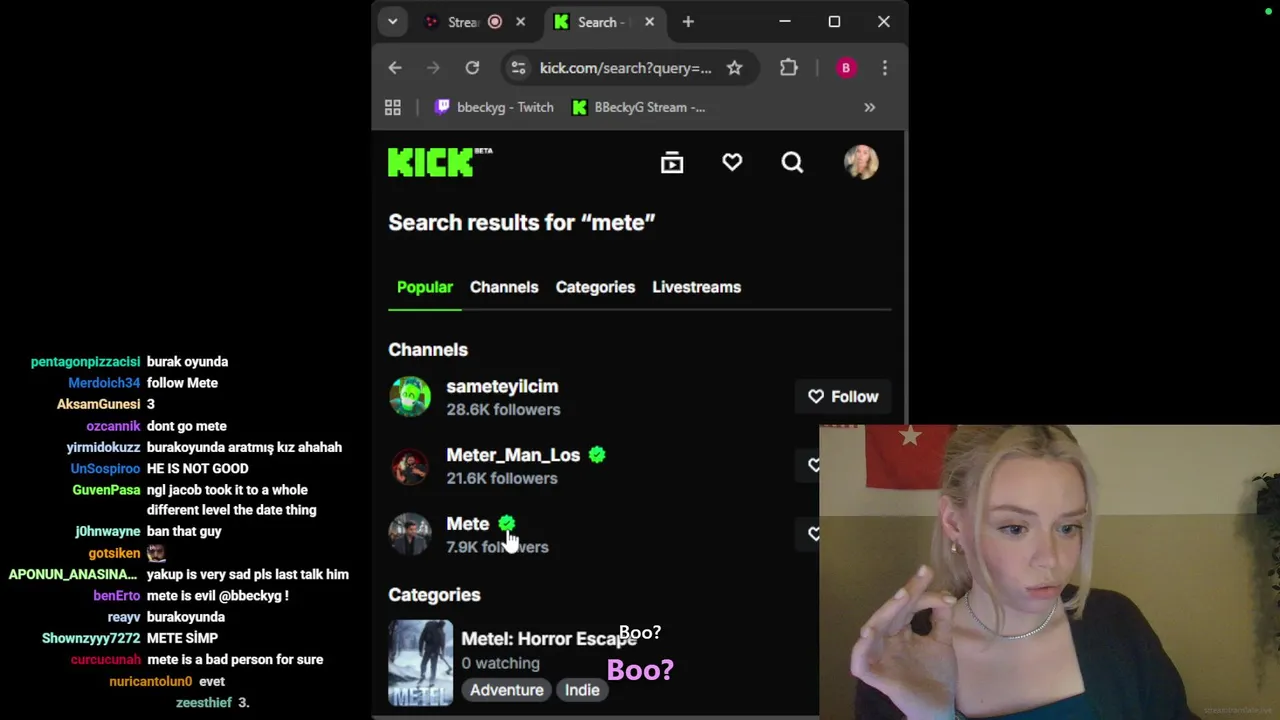This screenshot has height=720, width=1280.
Task: Switch to the Livestreams search tab
Action: pyautogui.click(x=697, y=287)
